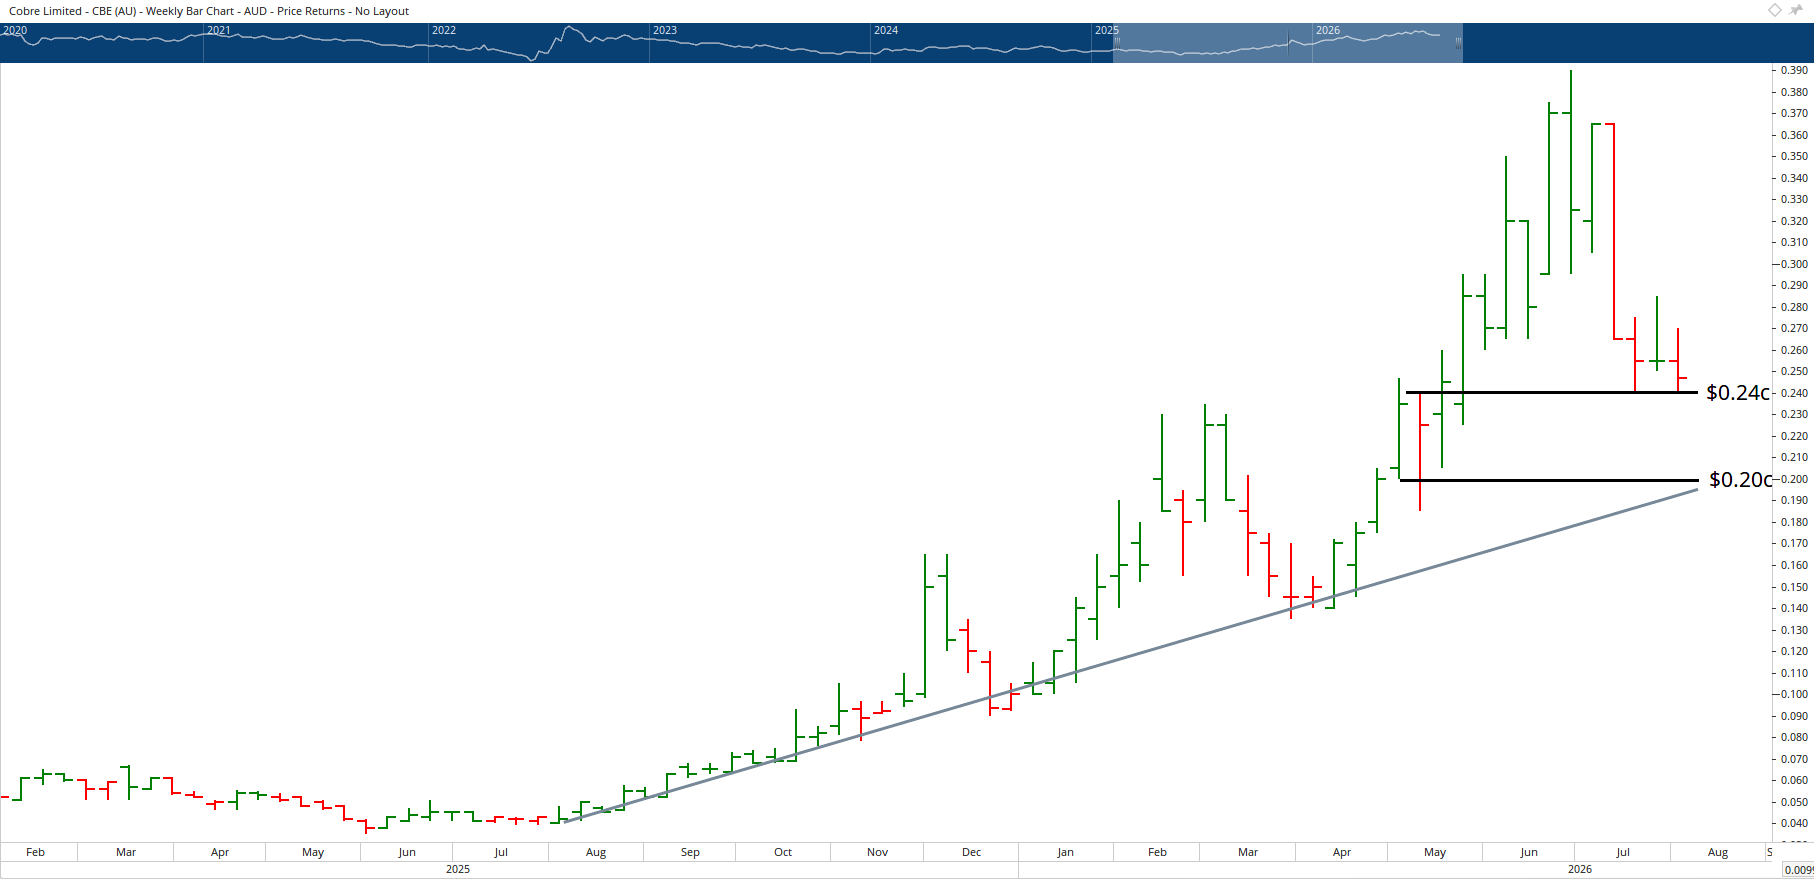Select the grey rising trendline
1814x881 pixels.
[x=1130, y=655]
